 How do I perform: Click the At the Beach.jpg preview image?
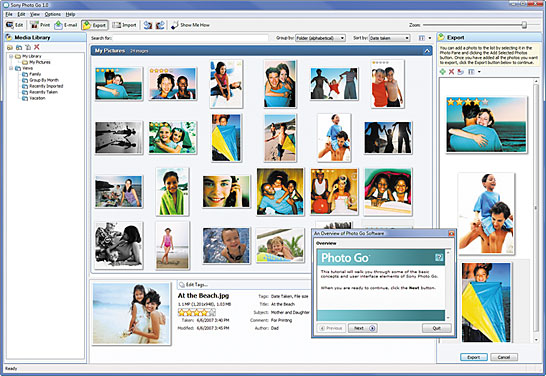(x=132, y=313)
